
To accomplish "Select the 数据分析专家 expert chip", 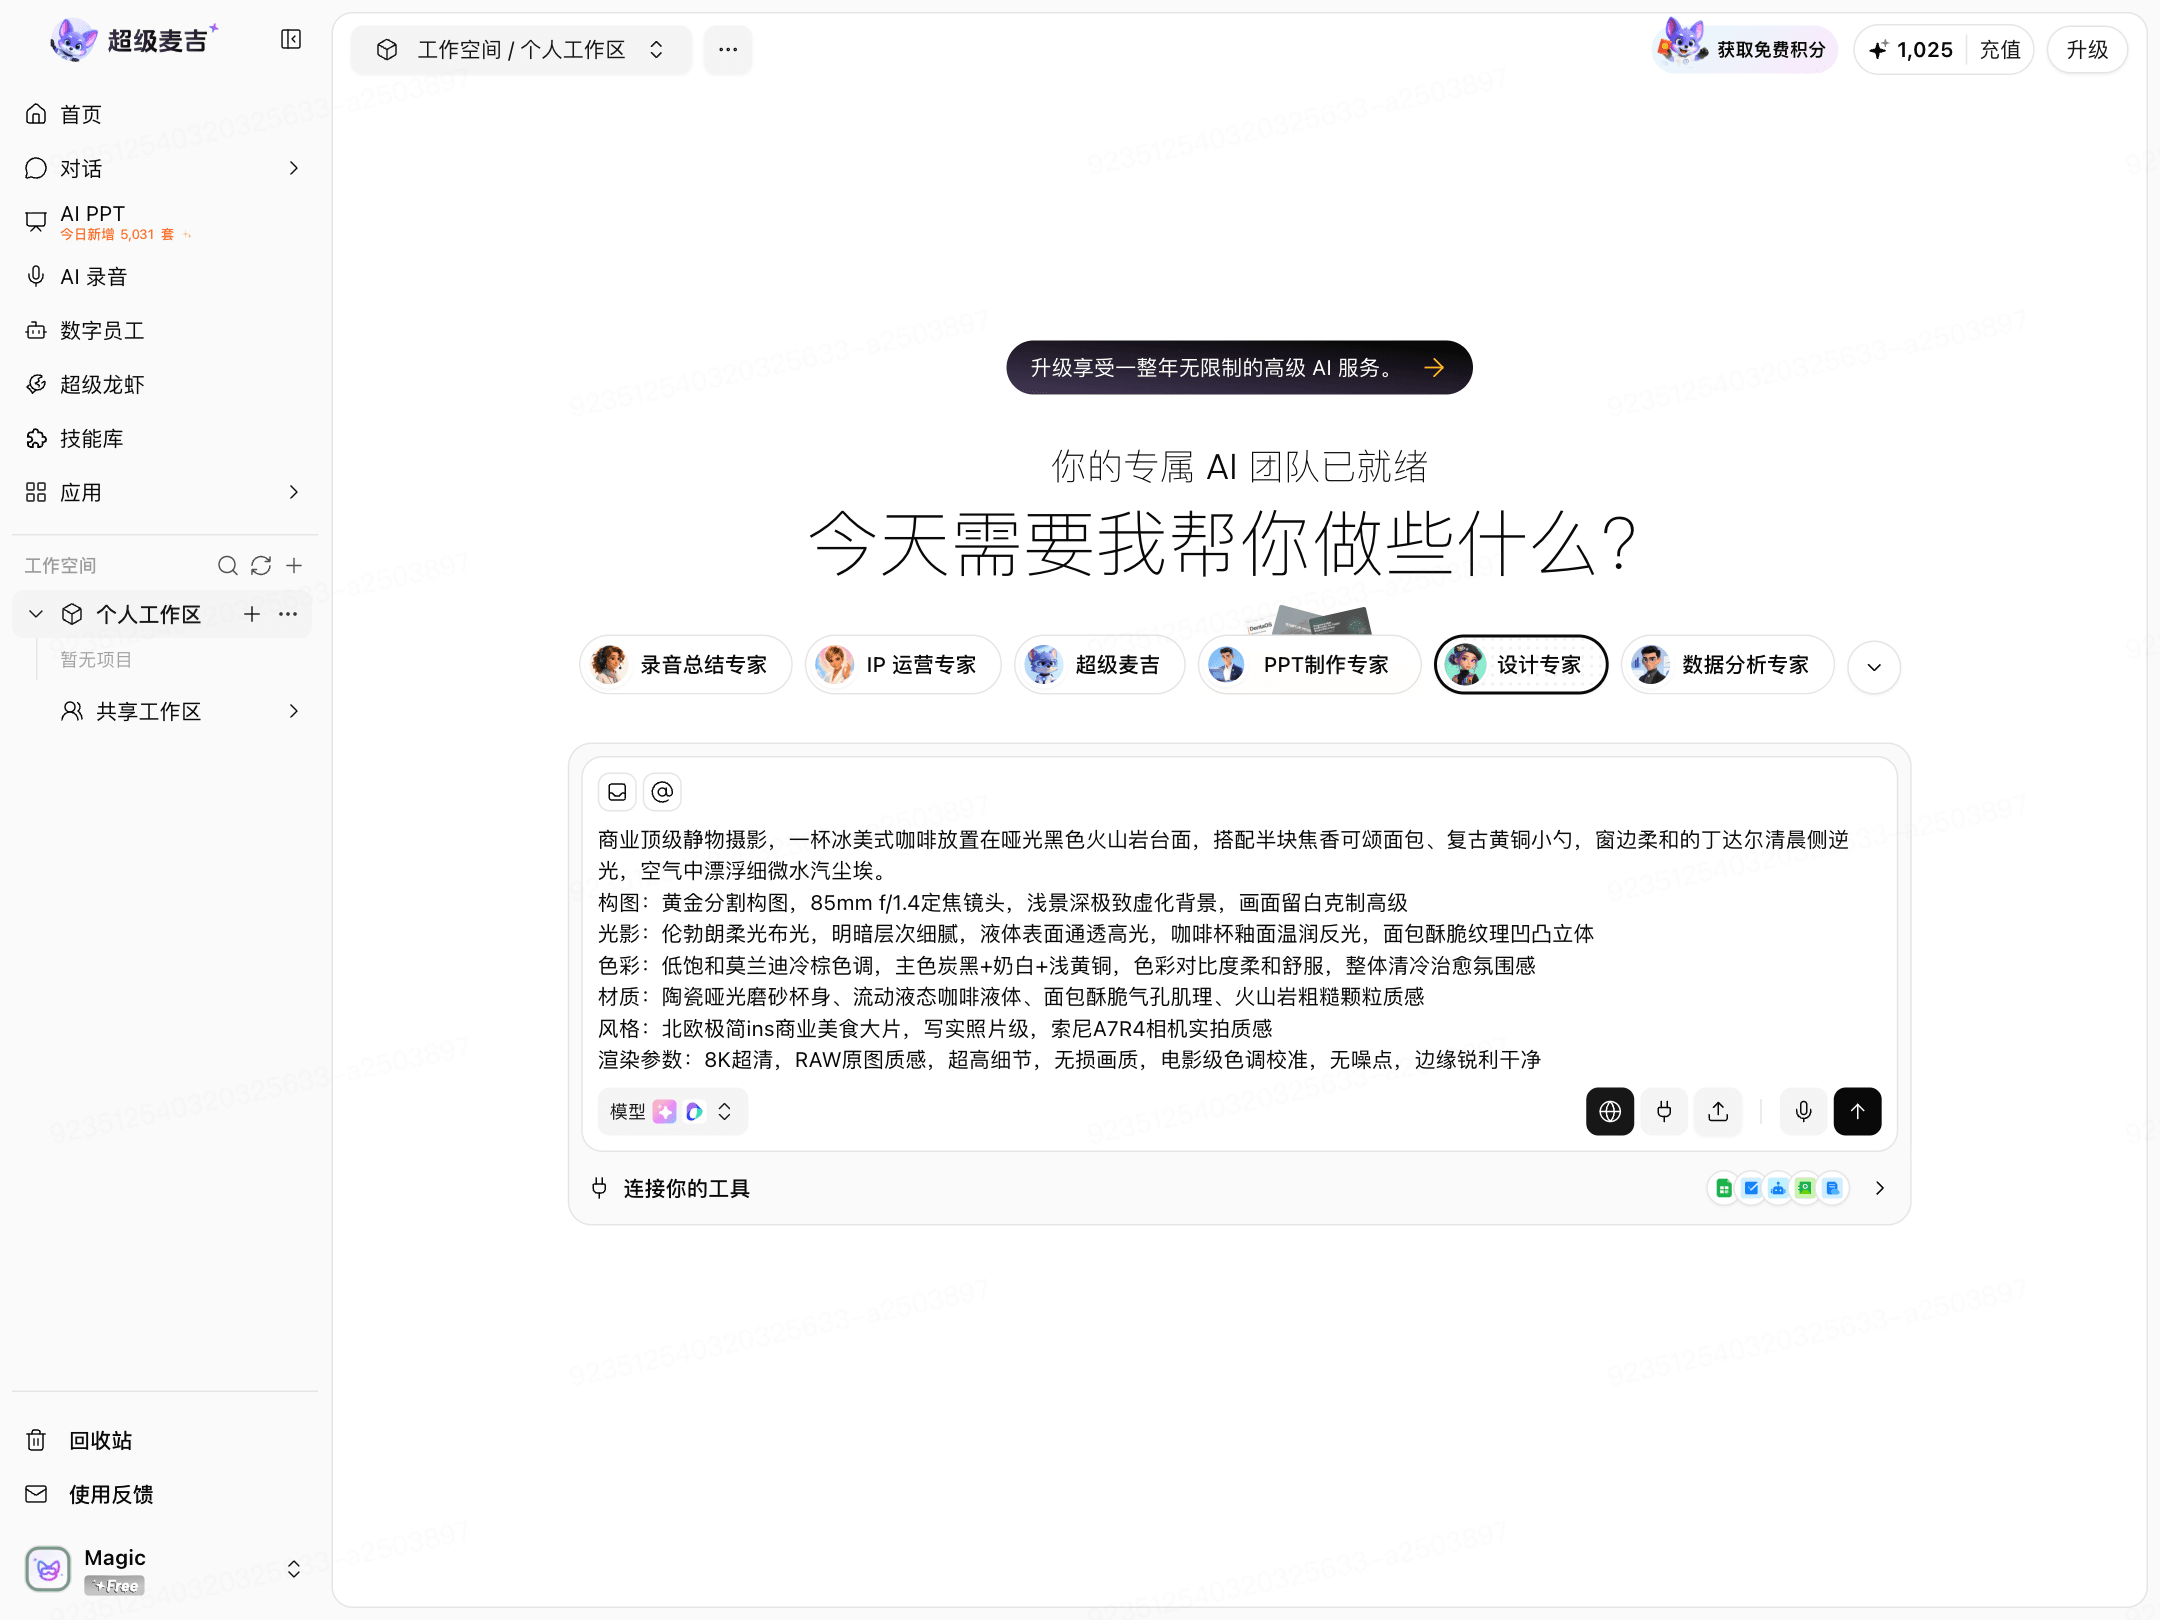I will (x=1727, y=665).
